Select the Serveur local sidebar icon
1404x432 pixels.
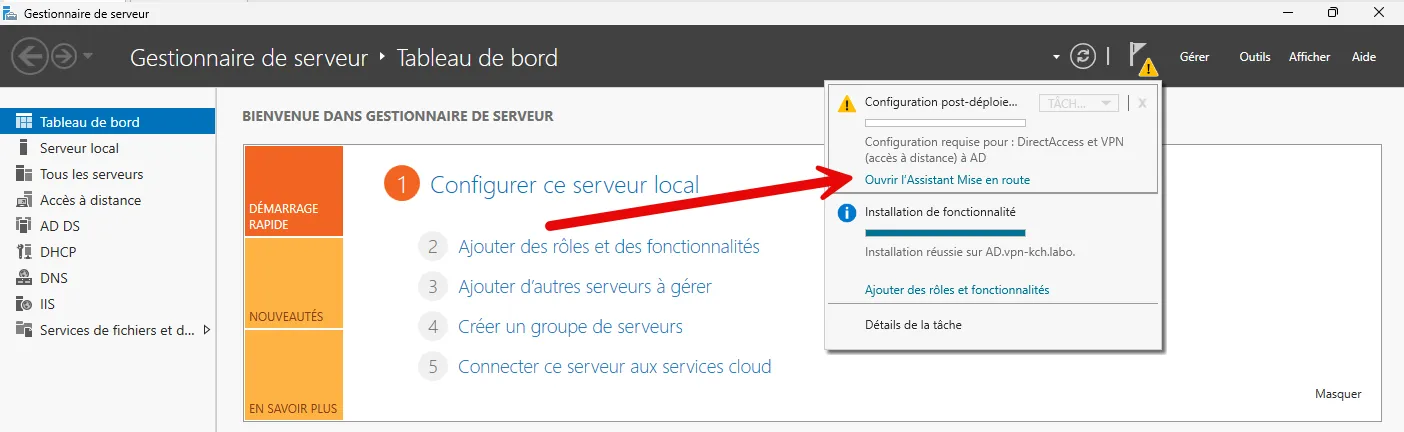(x=24, y=148)
